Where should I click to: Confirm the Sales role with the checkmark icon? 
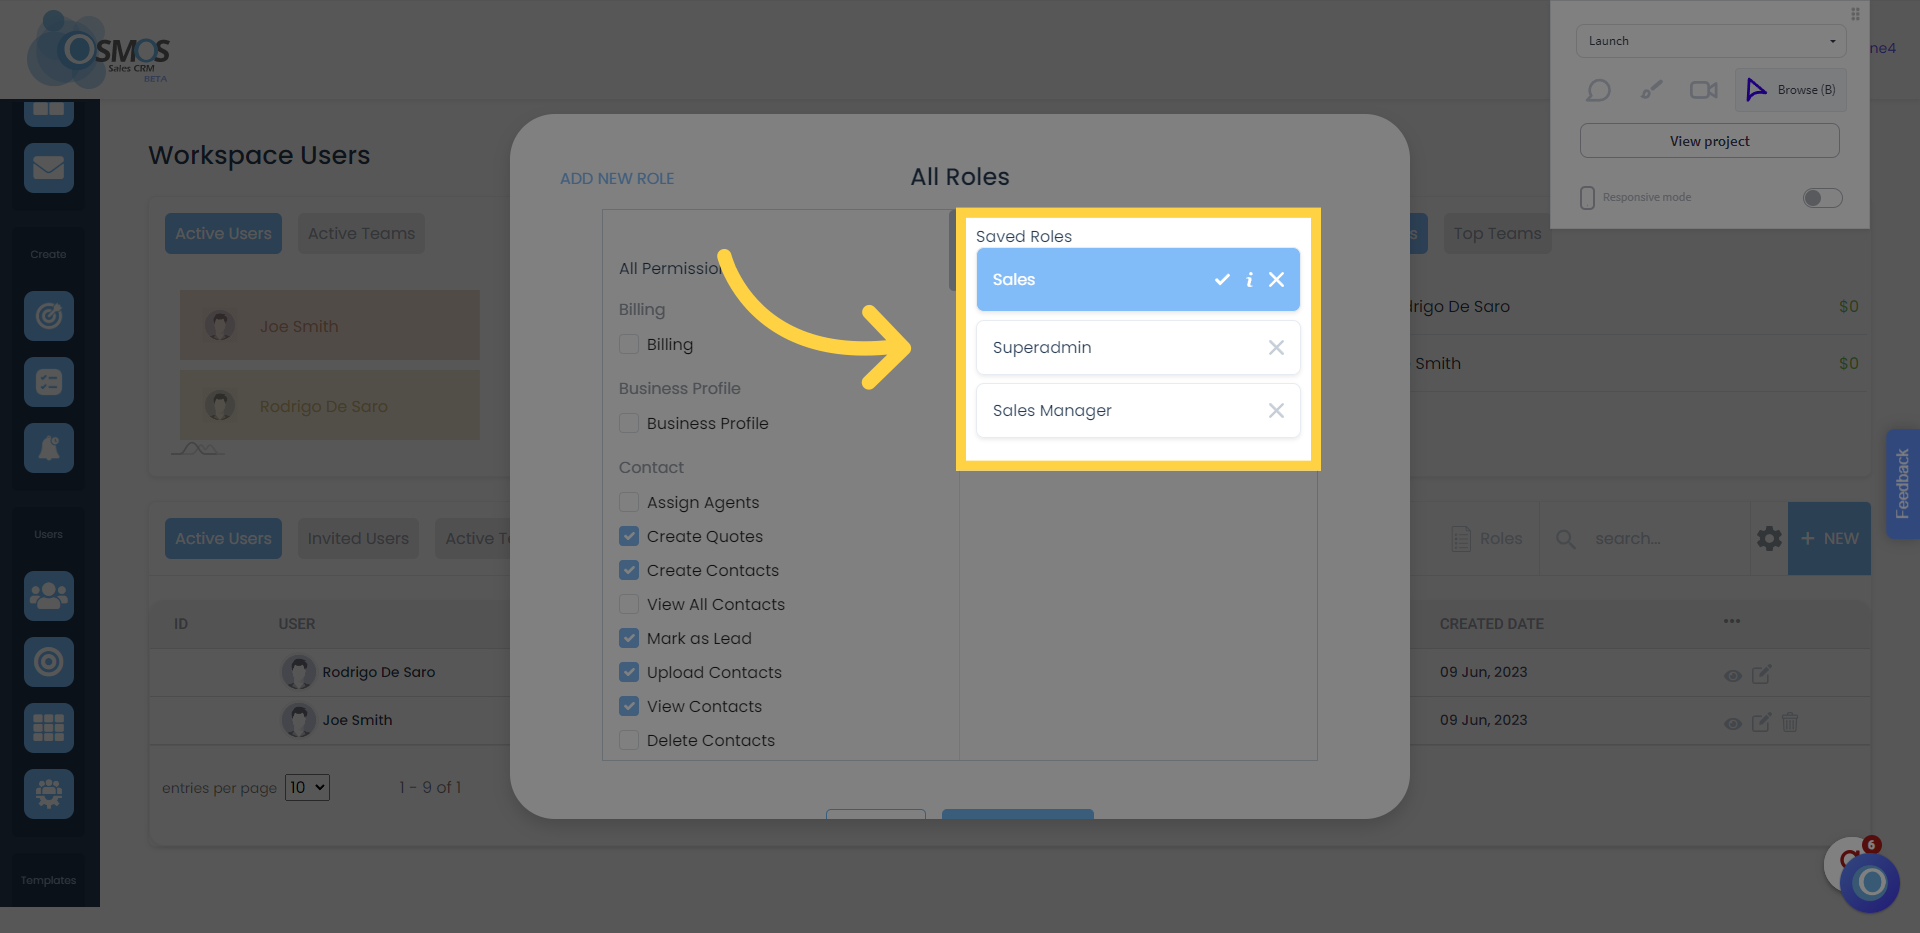coord(1222,280)
